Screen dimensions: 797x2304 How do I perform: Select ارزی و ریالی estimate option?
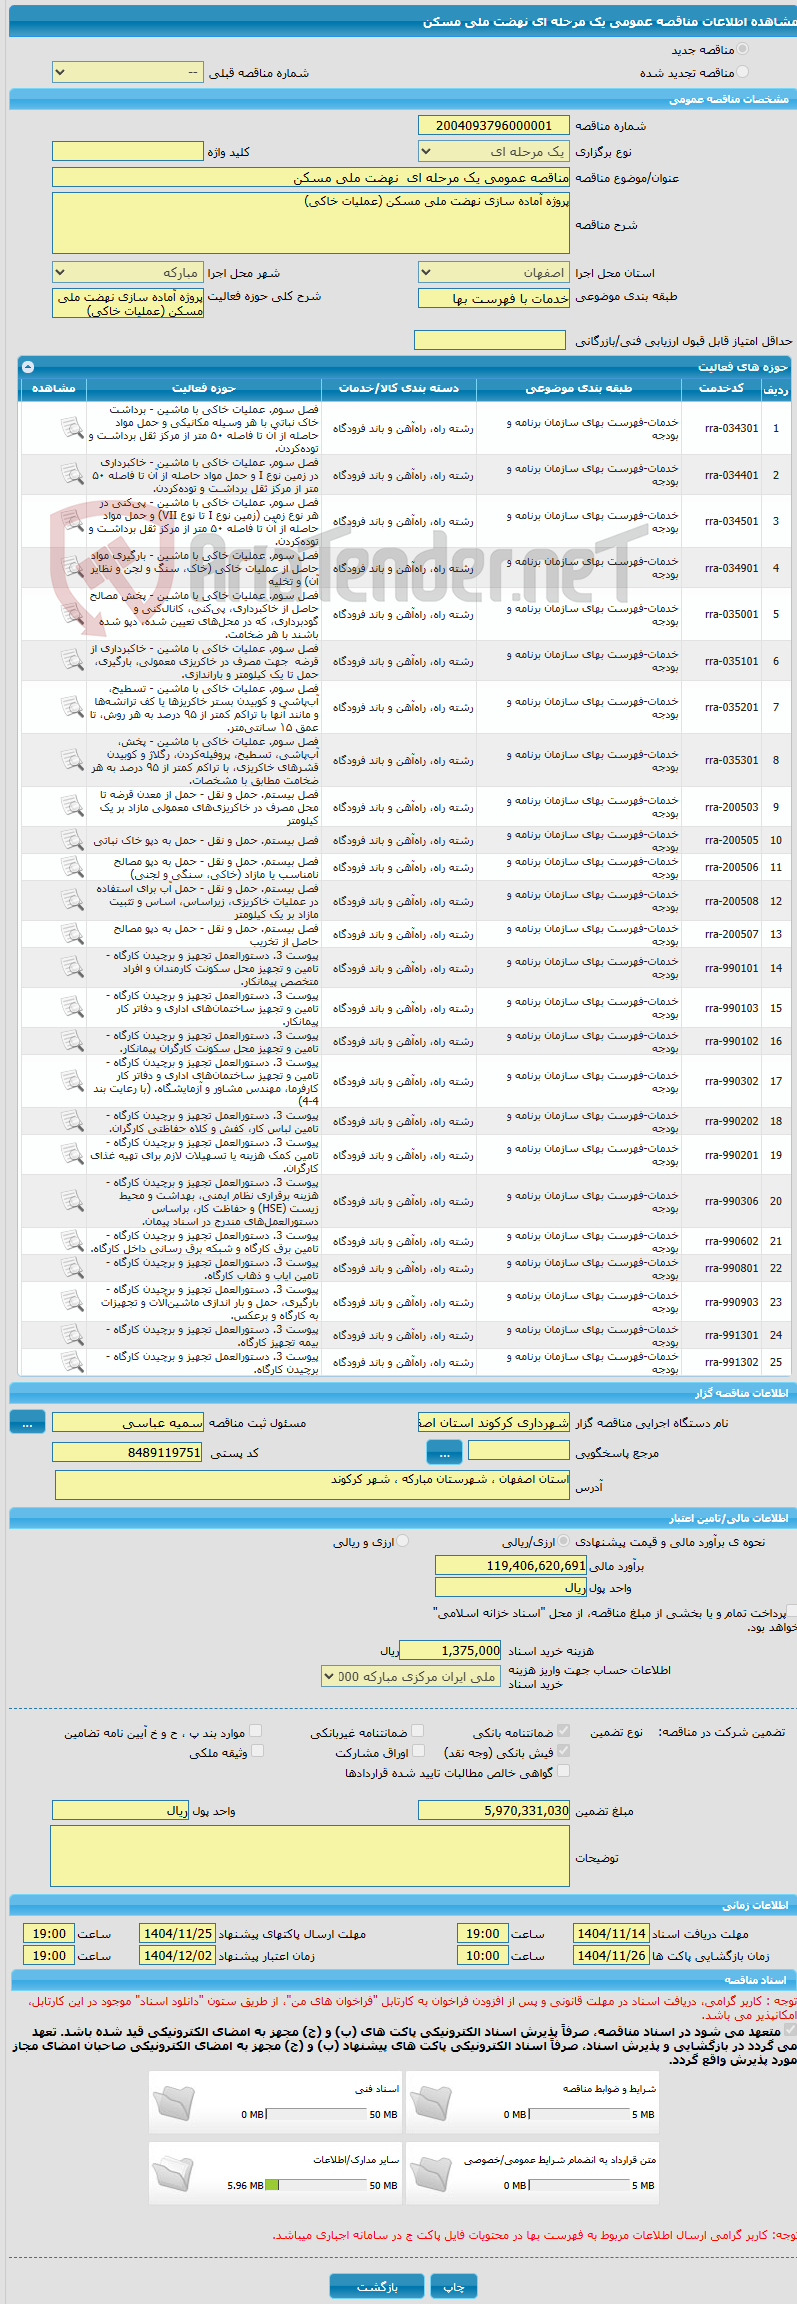click(x=403, y=1541)
